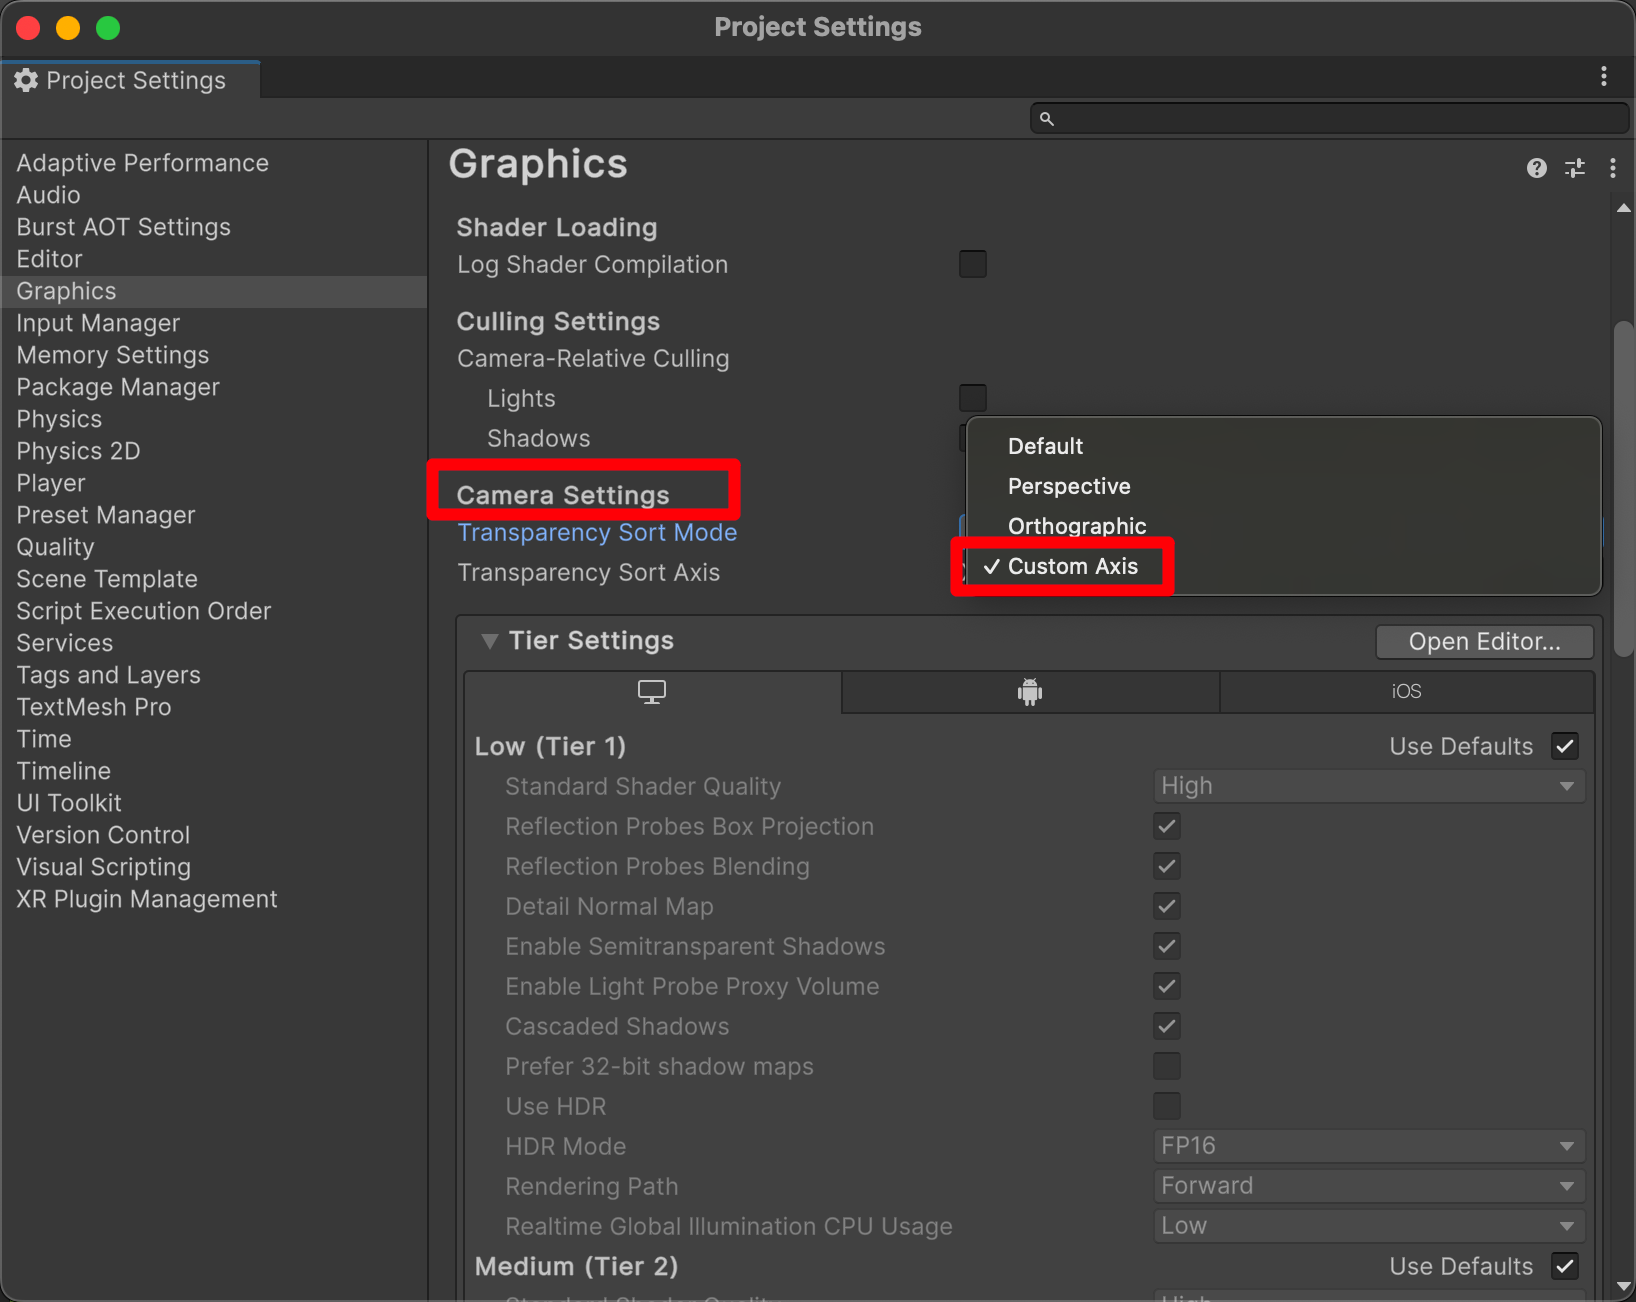The height and width of the screenshot is (1302, 1636).
Task: Open Realtime Global Illumination CPU Usage dropdown
Action: click(1369, 1226)
